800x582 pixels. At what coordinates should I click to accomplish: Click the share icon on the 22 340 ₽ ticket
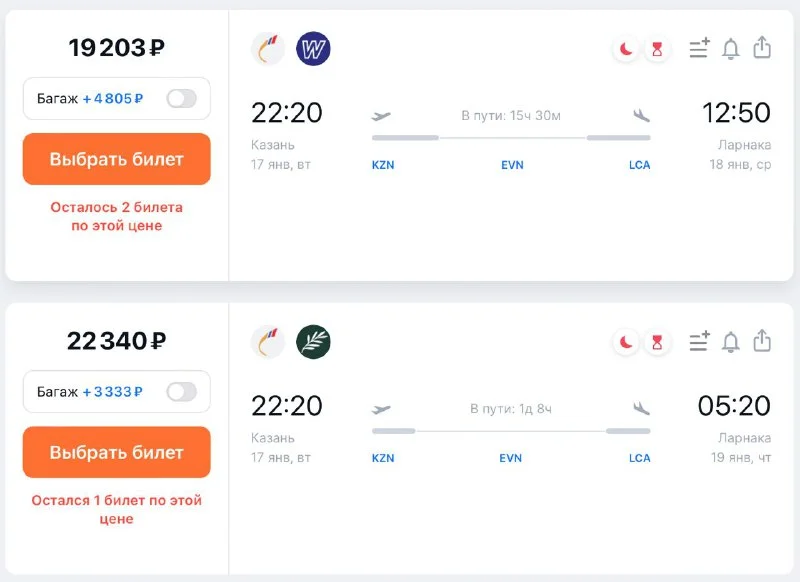pyautogui.click(x=762, y=342)
